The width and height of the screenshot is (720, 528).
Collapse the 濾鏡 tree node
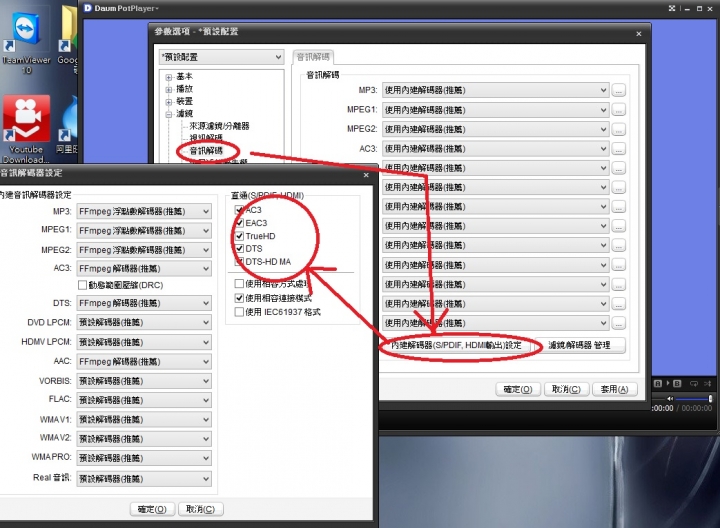(169, 114)
